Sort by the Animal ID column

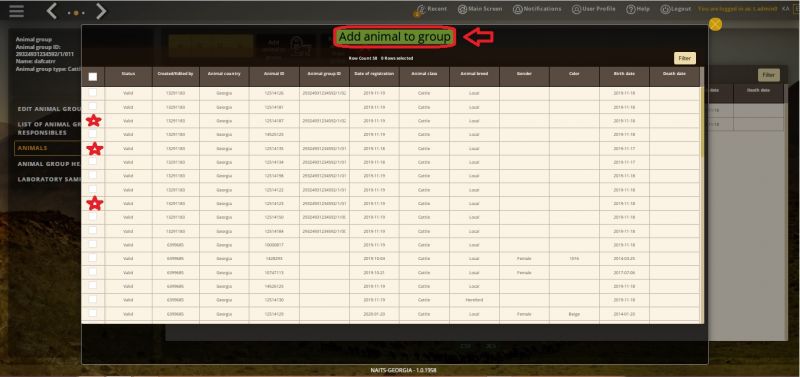[274, 77]
